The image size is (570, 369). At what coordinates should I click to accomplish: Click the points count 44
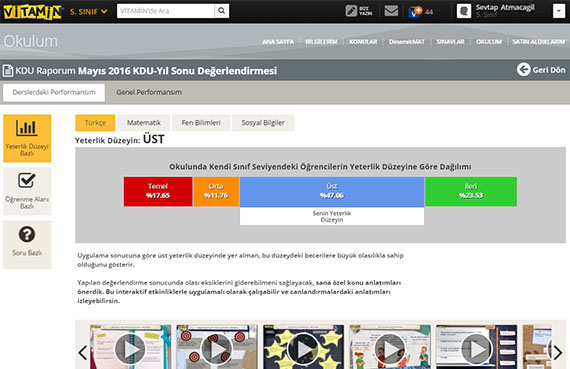tap(429, 12)
